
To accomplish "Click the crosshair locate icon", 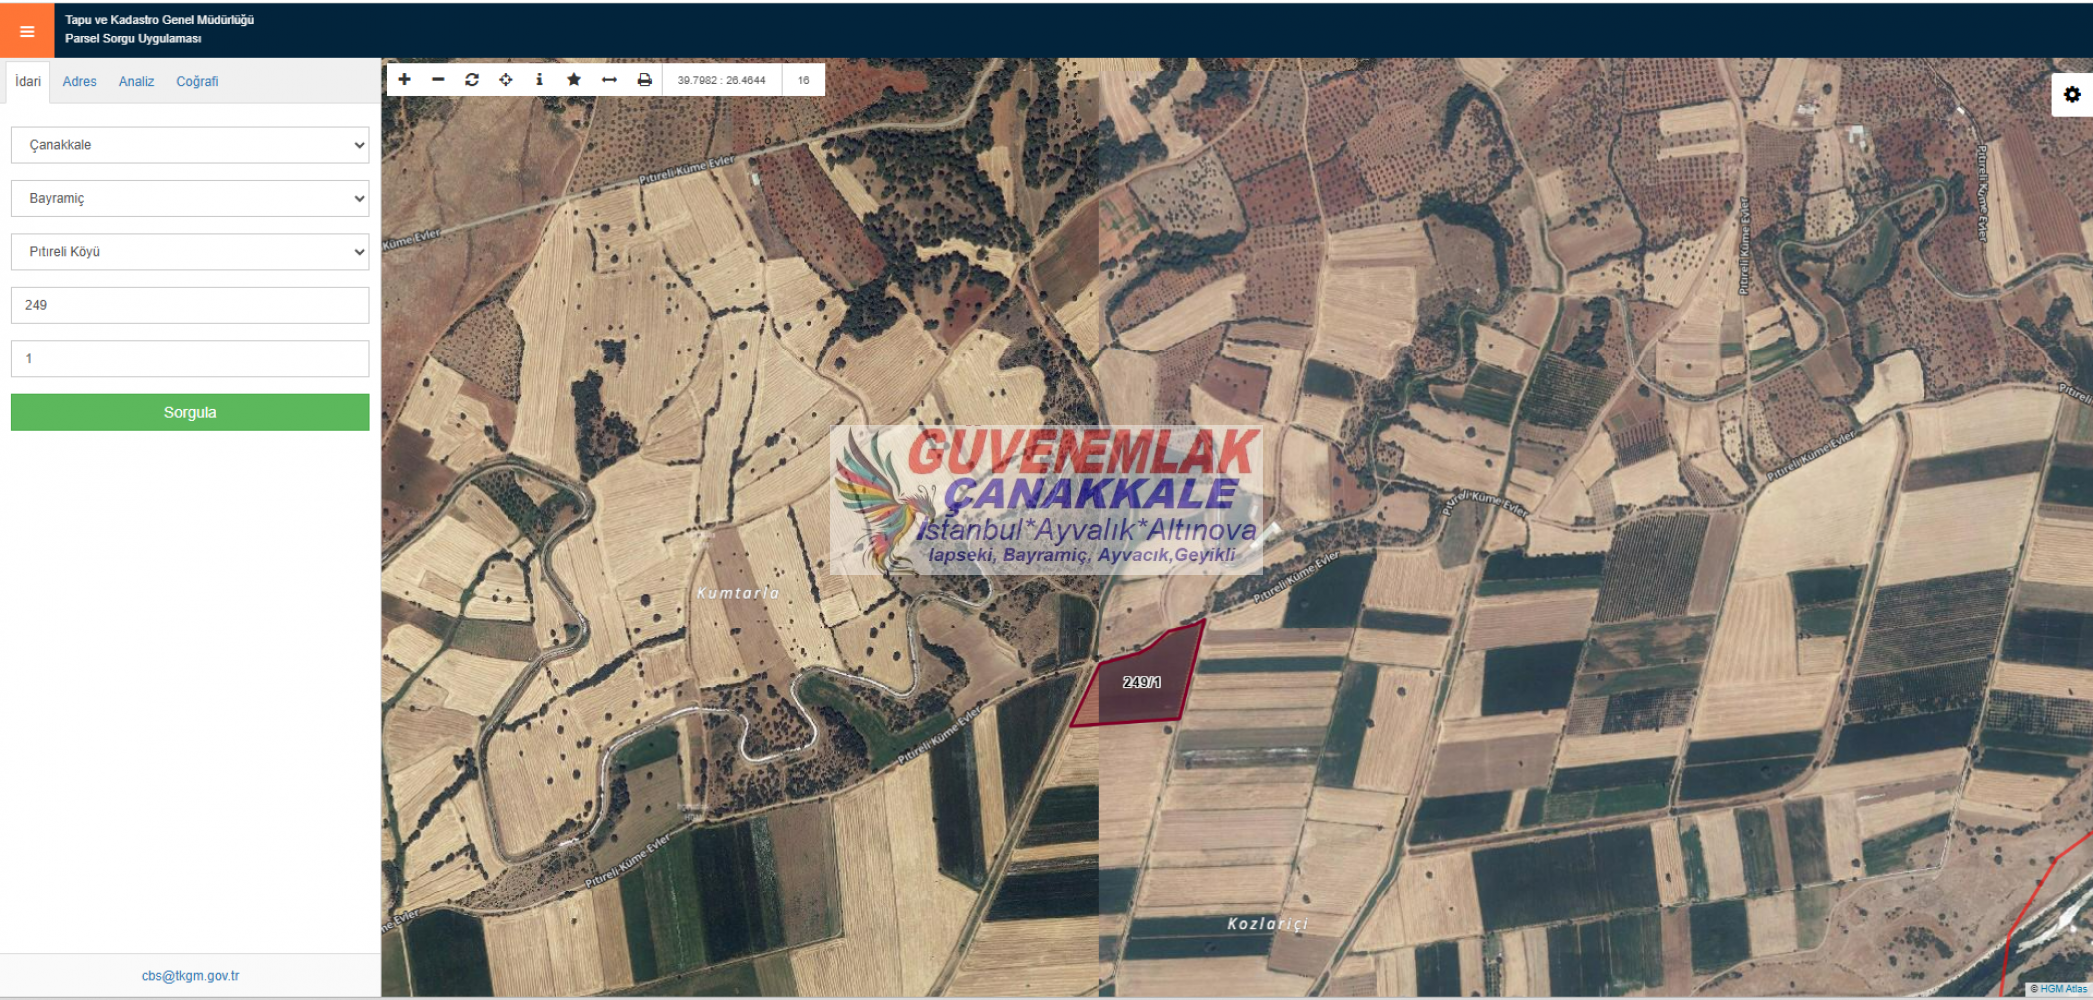I will point(506,80).
